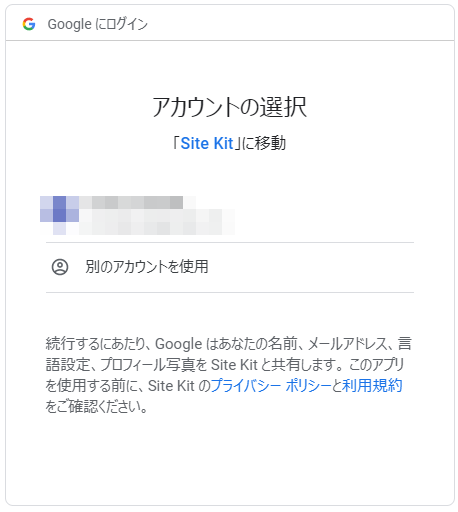Click the アカウントの選択 heading

coord(229,107)
